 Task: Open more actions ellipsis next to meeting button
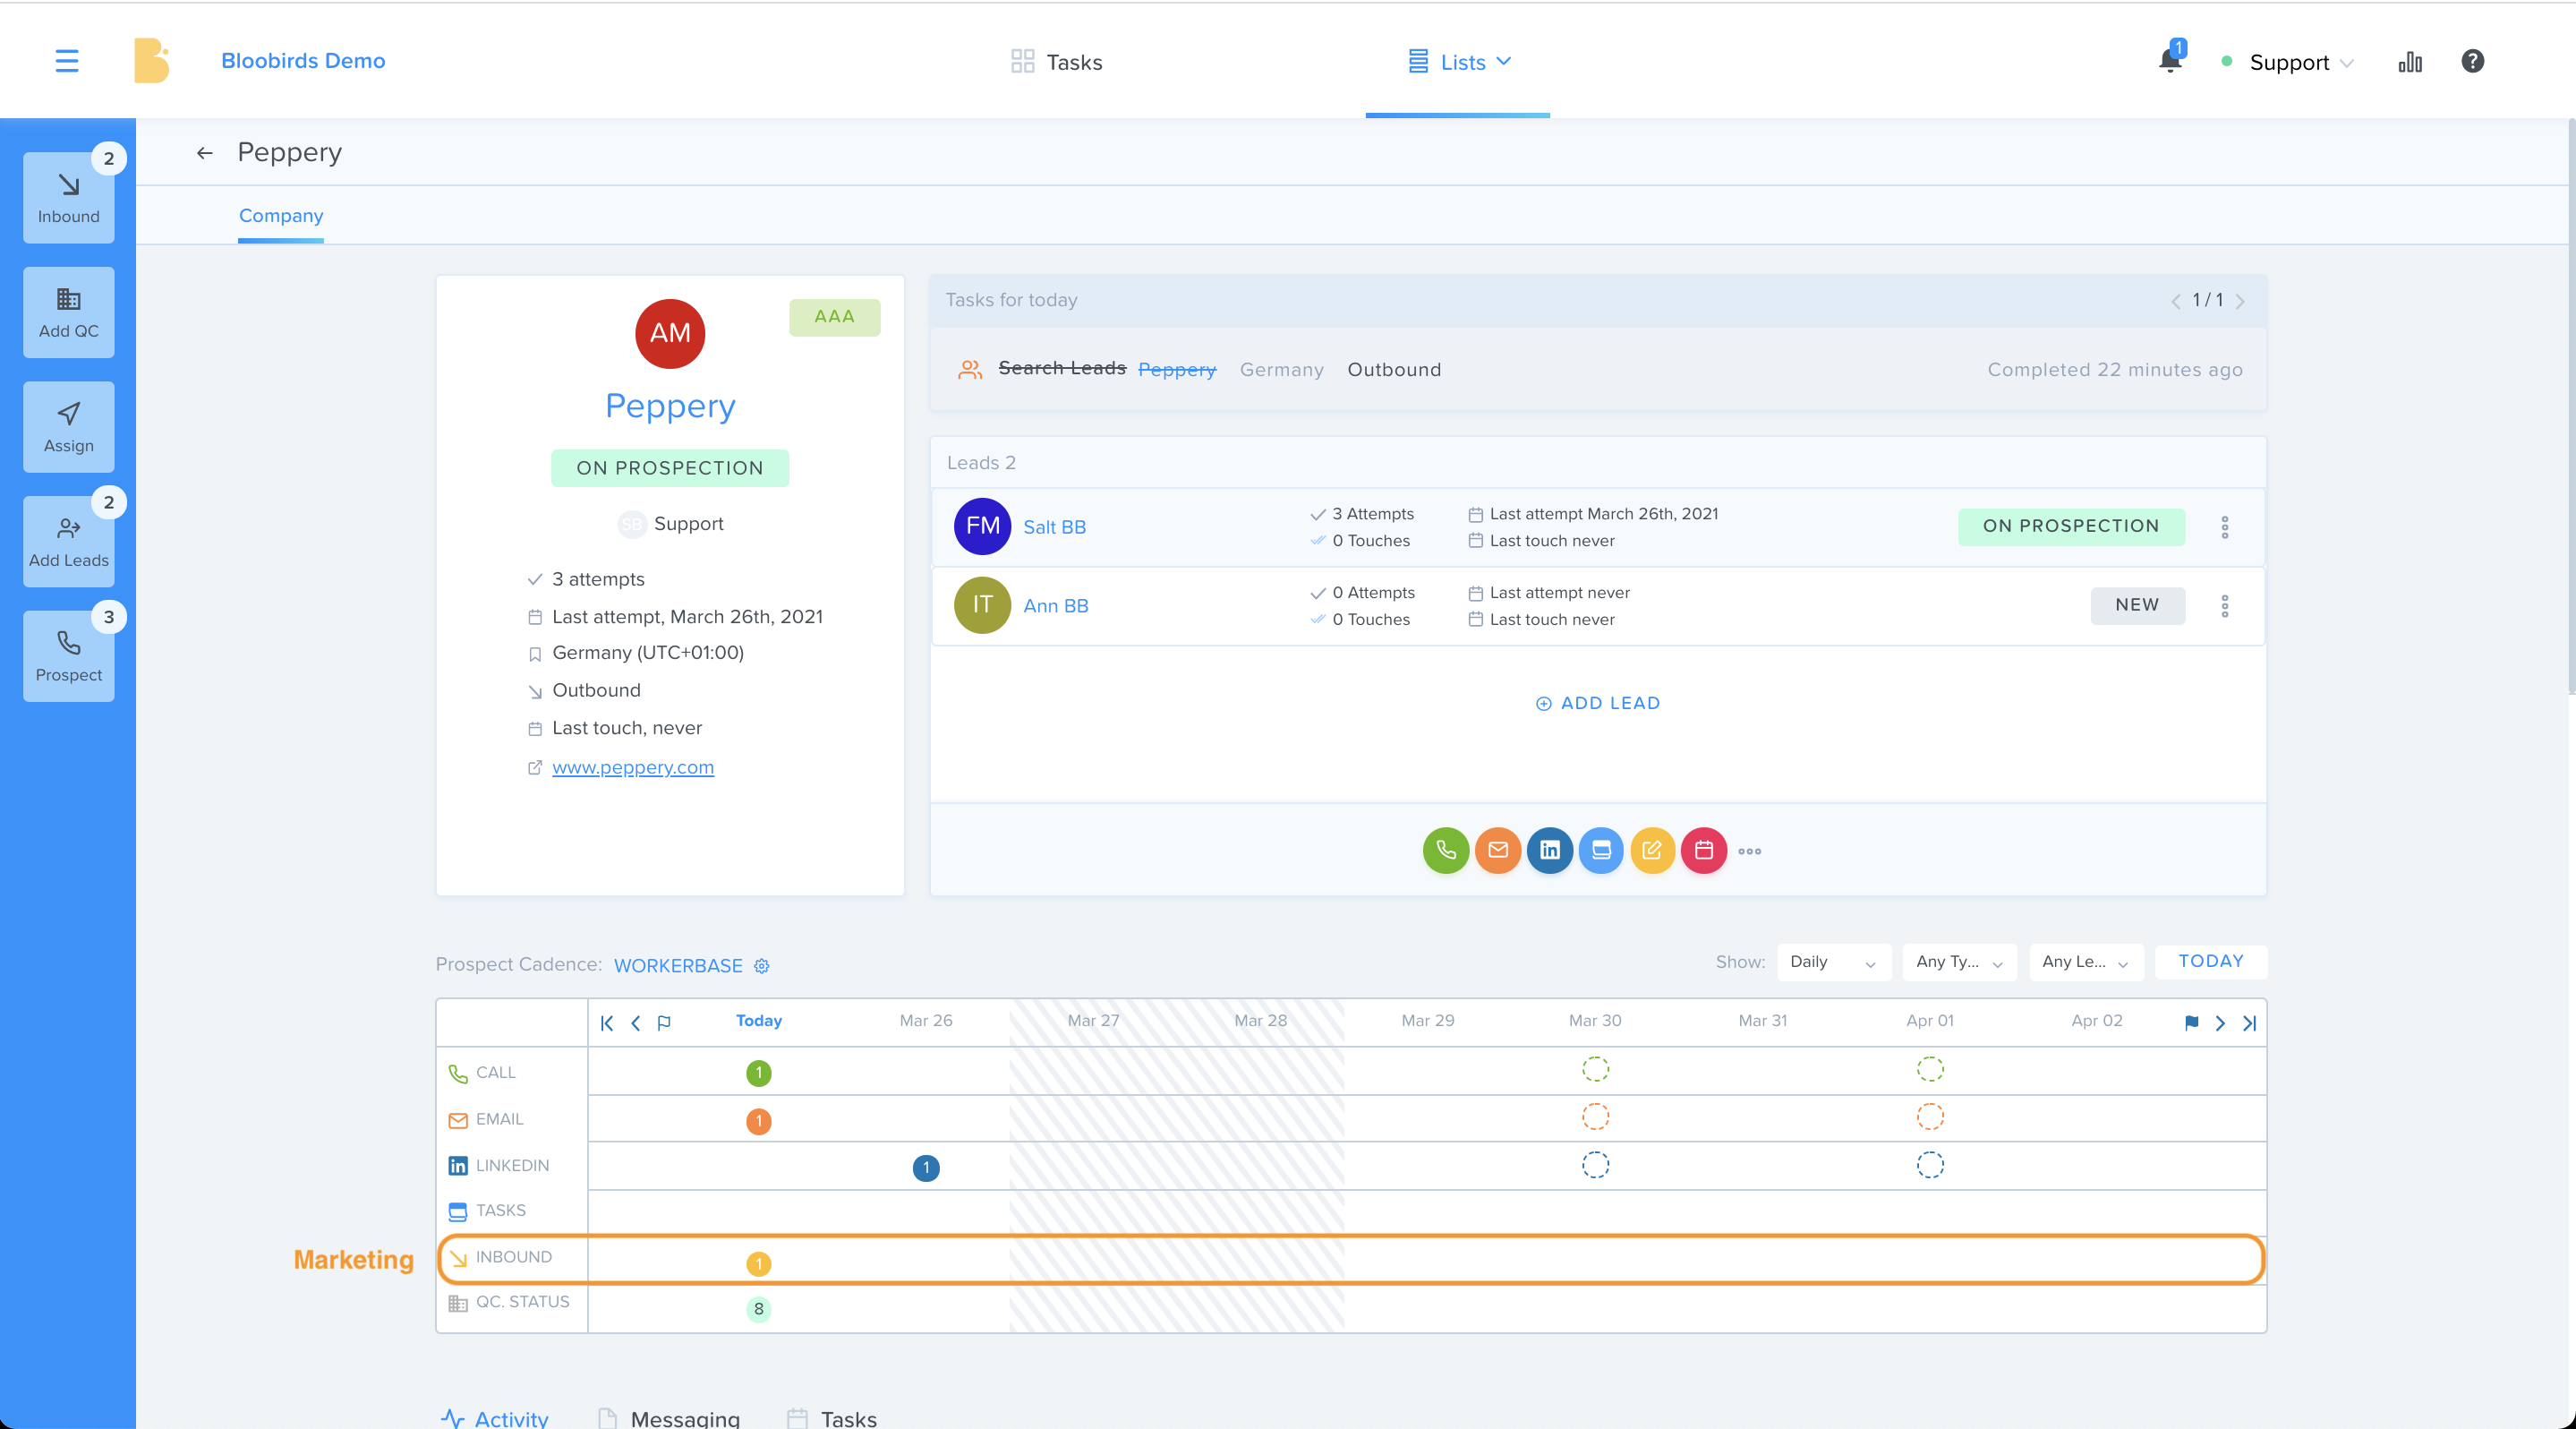[1750, 852]
